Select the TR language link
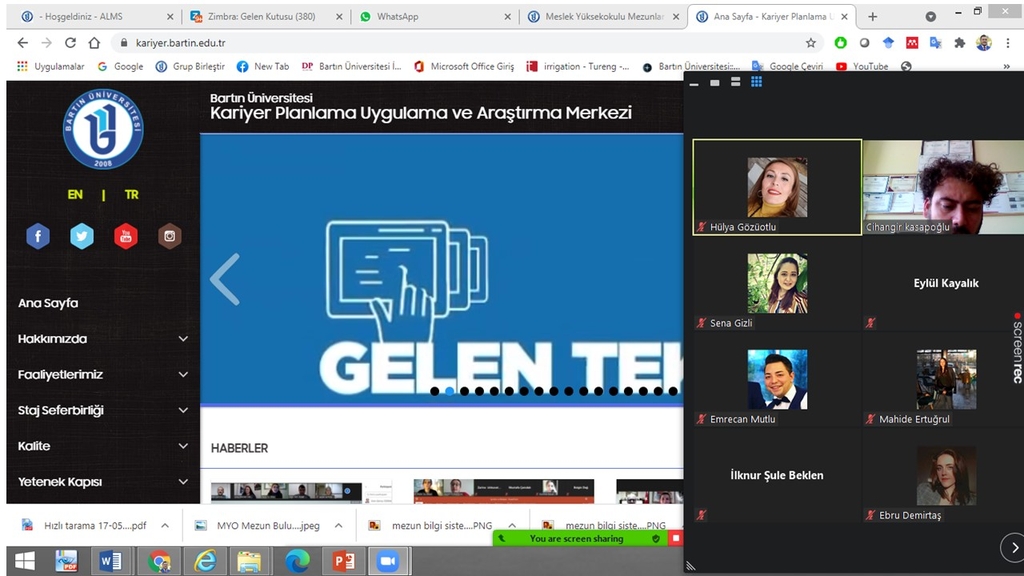This screenshot has height=576, width=1024. pyautogui.click(x=131, y=194)
